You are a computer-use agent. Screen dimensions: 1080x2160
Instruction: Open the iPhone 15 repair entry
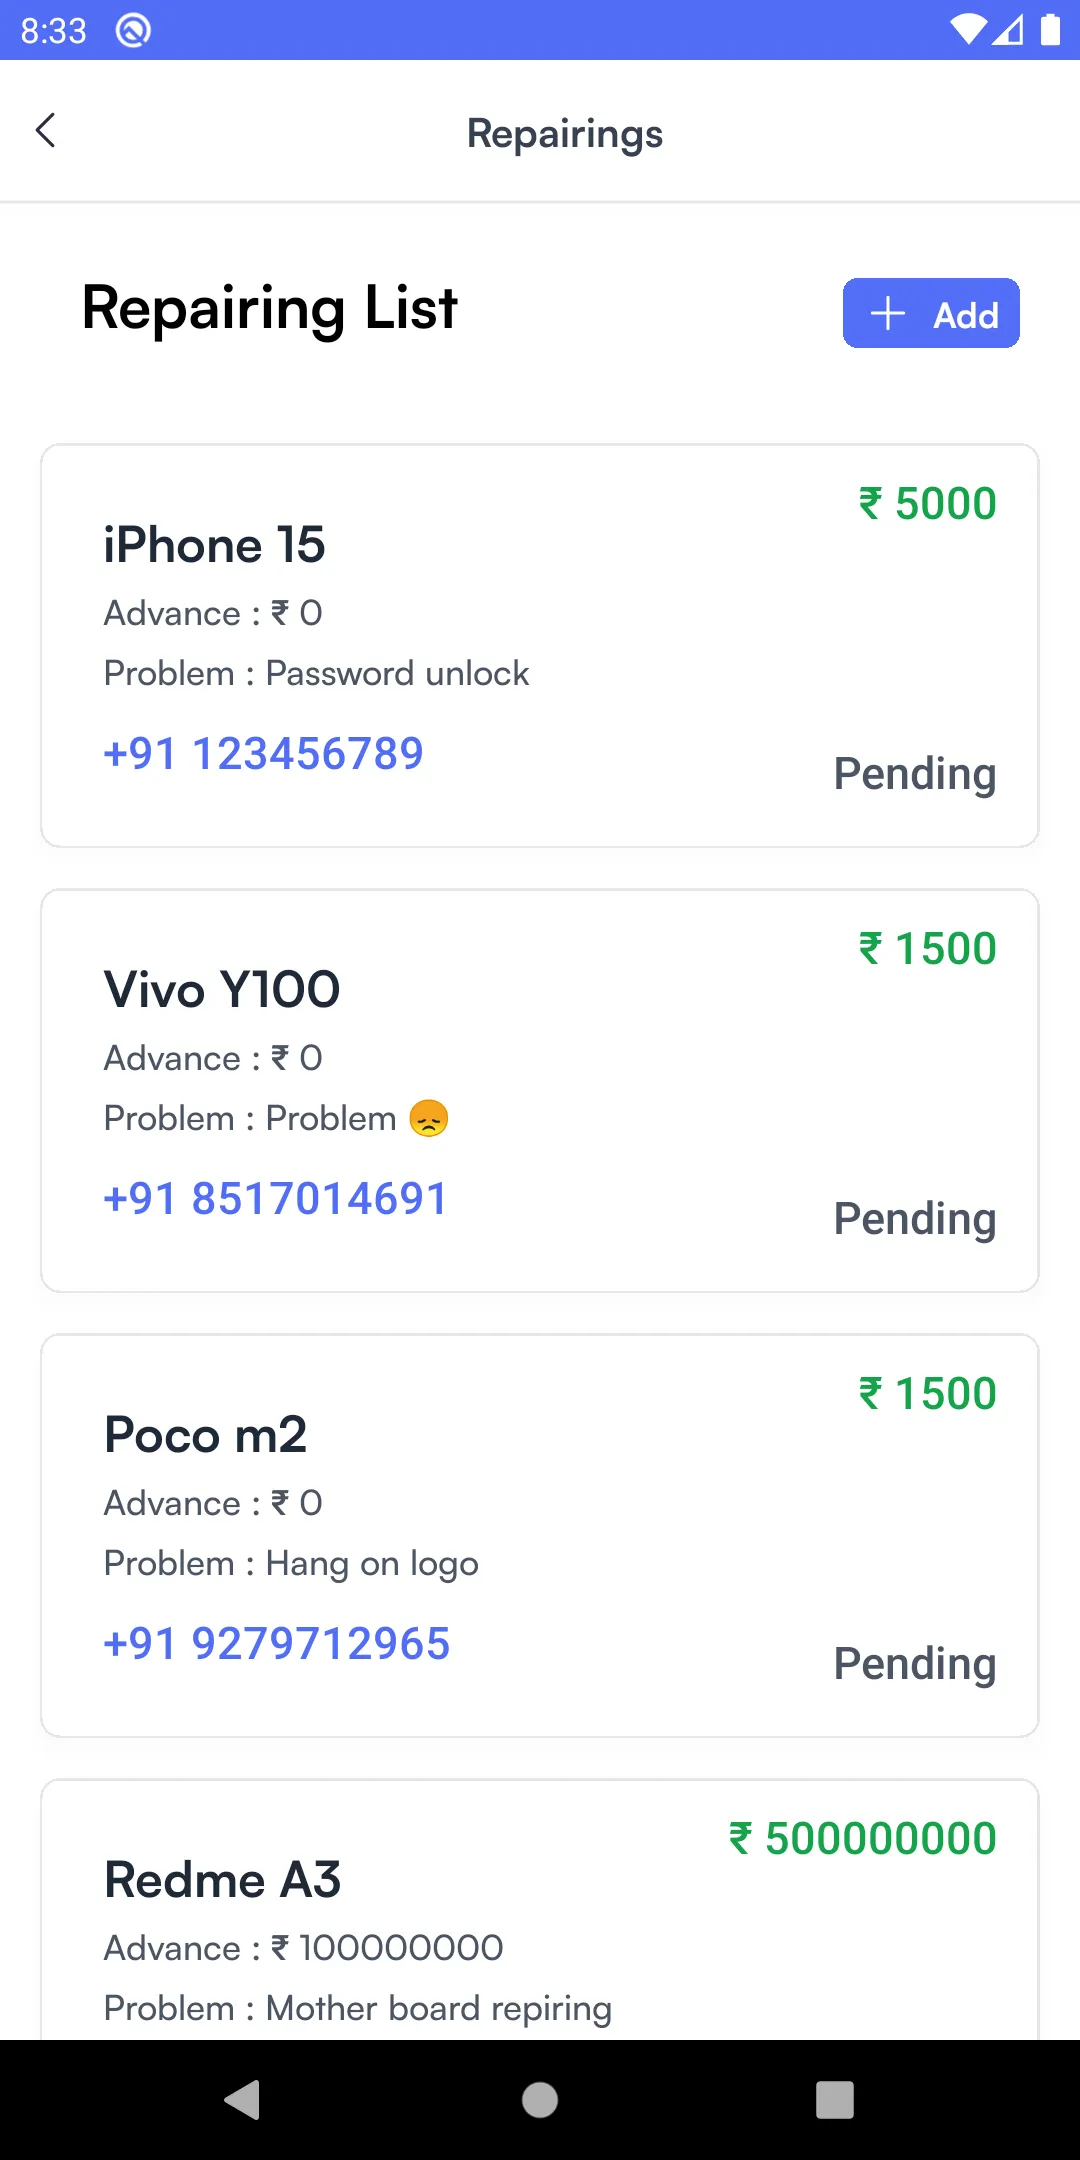(214, 546)
